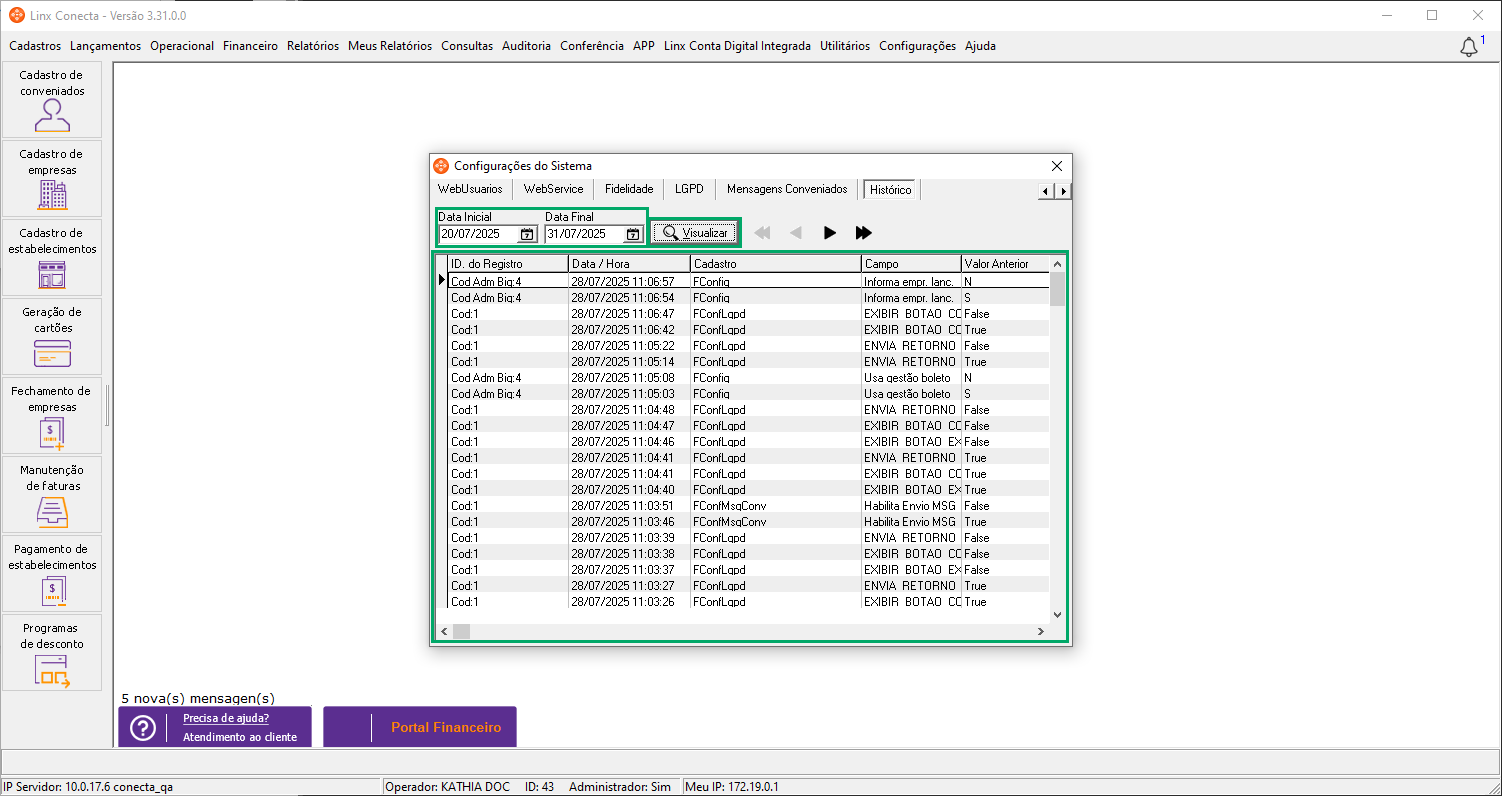
Task: Click the Data Inicial date field
Action: (479, 234)
